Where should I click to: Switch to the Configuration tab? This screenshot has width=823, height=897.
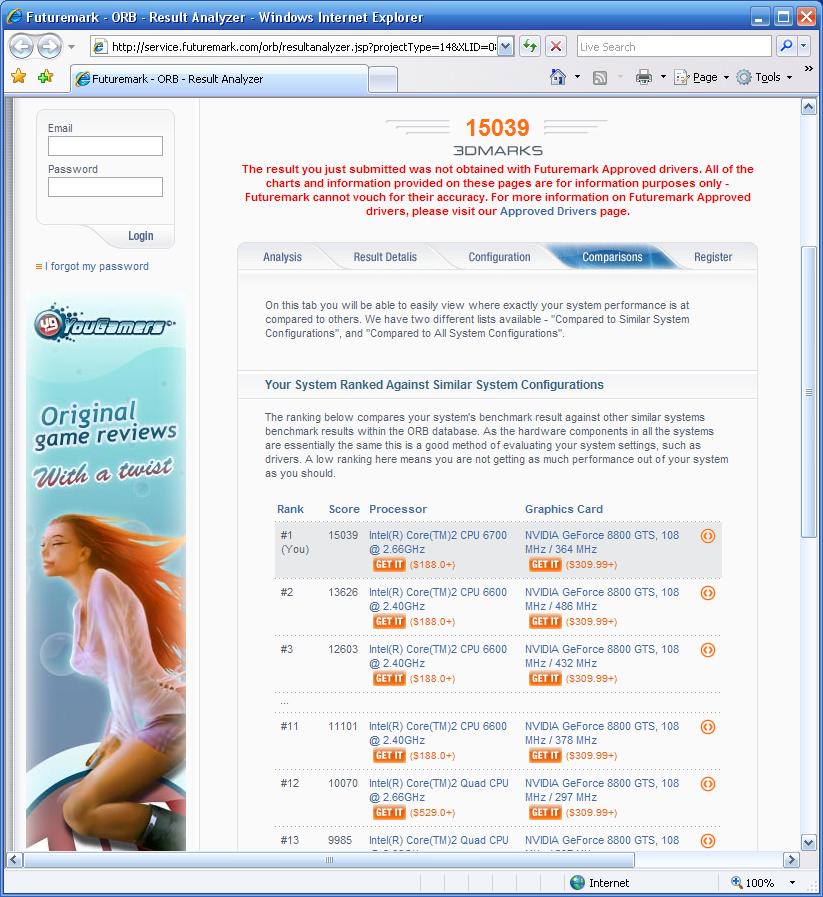499,257
